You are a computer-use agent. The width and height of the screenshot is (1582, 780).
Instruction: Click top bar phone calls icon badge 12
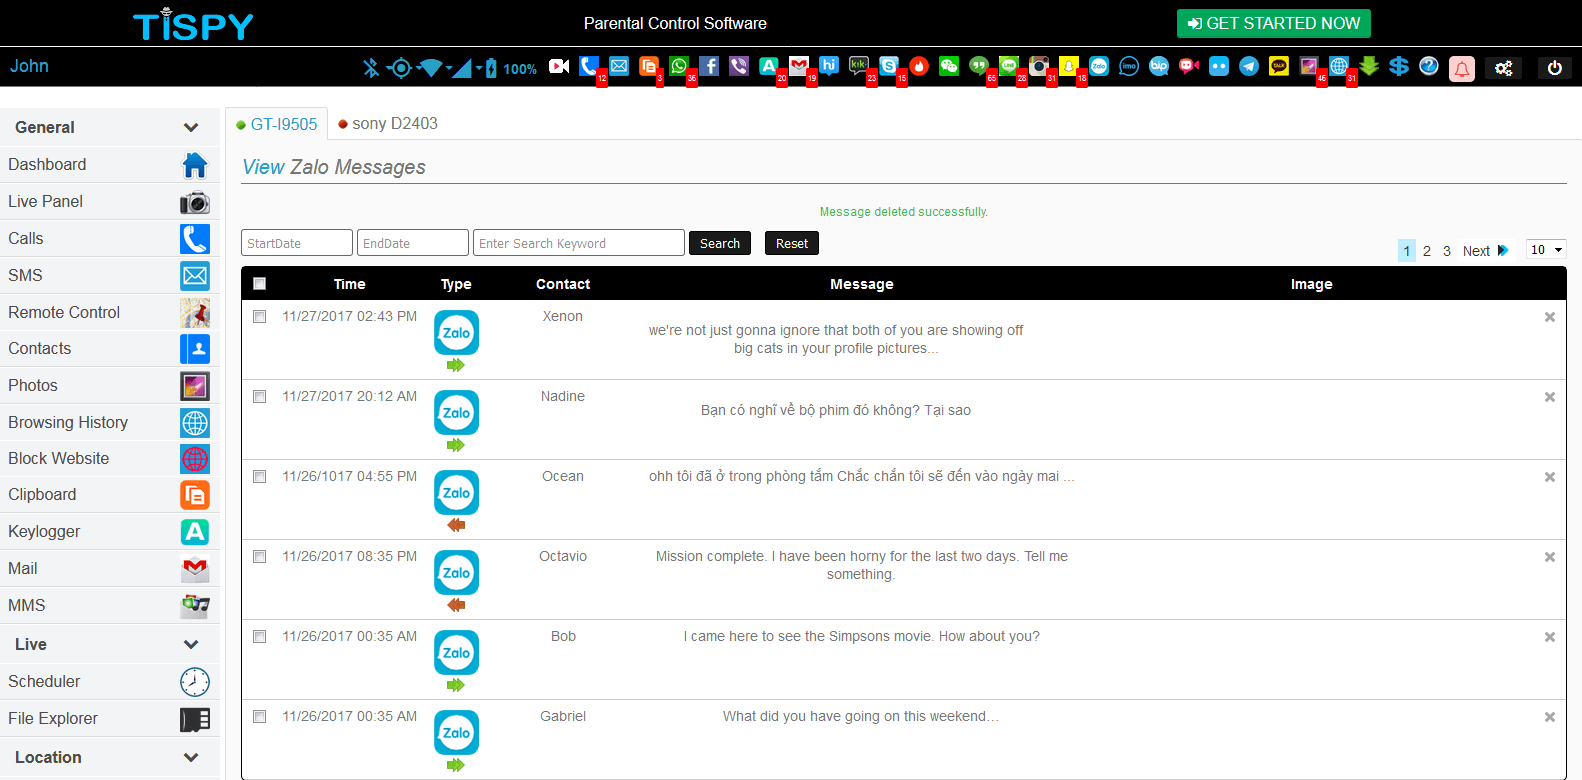coord(589,66)
